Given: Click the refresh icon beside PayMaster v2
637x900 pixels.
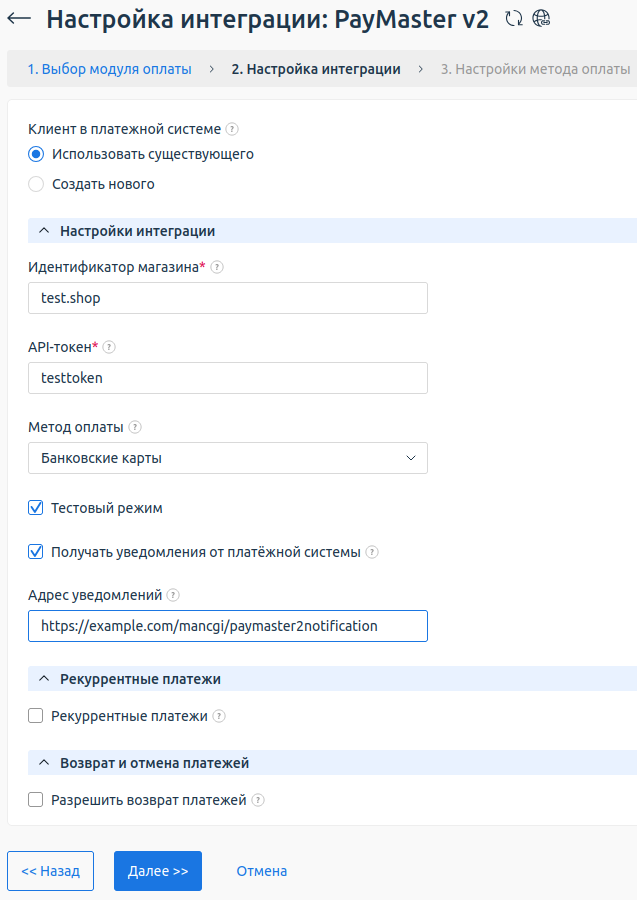Looking at the screenshot, I should click(514, 18).
